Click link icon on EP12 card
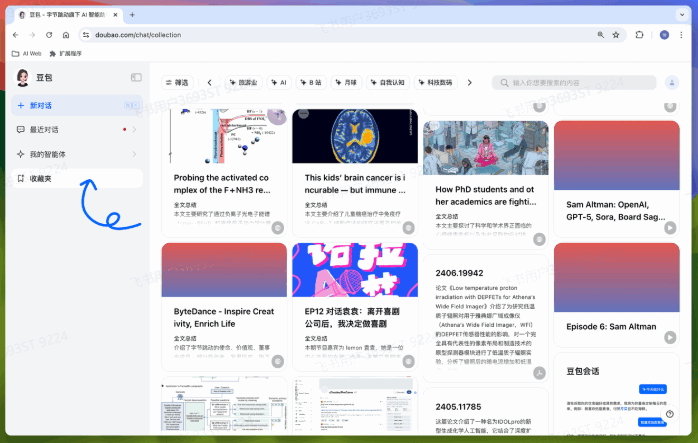This screenshot has width=698, height=443. tap(408, 362)
